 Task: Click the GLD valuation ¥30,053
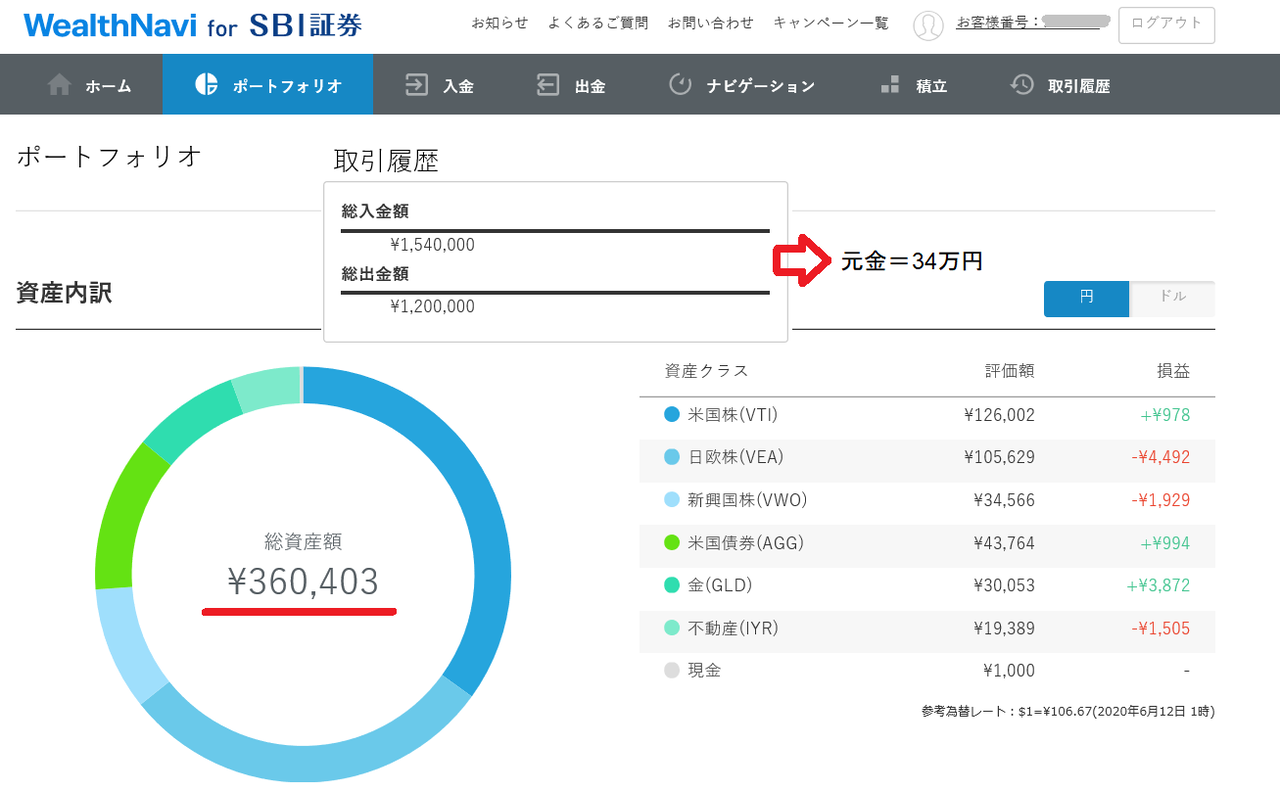click(1004, 585)
